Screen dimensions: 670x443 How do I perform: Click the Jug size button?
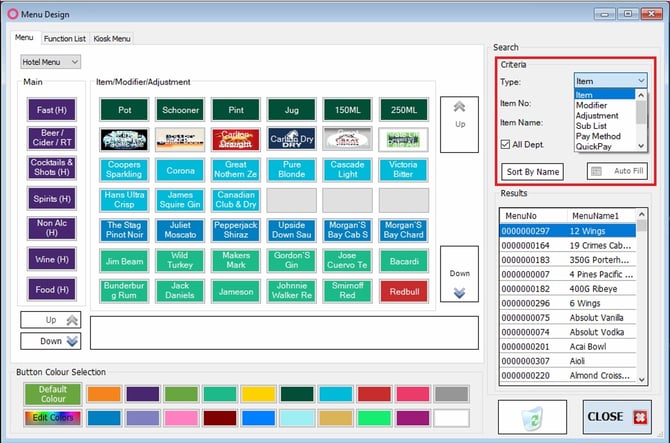click(x=292, y=110)
